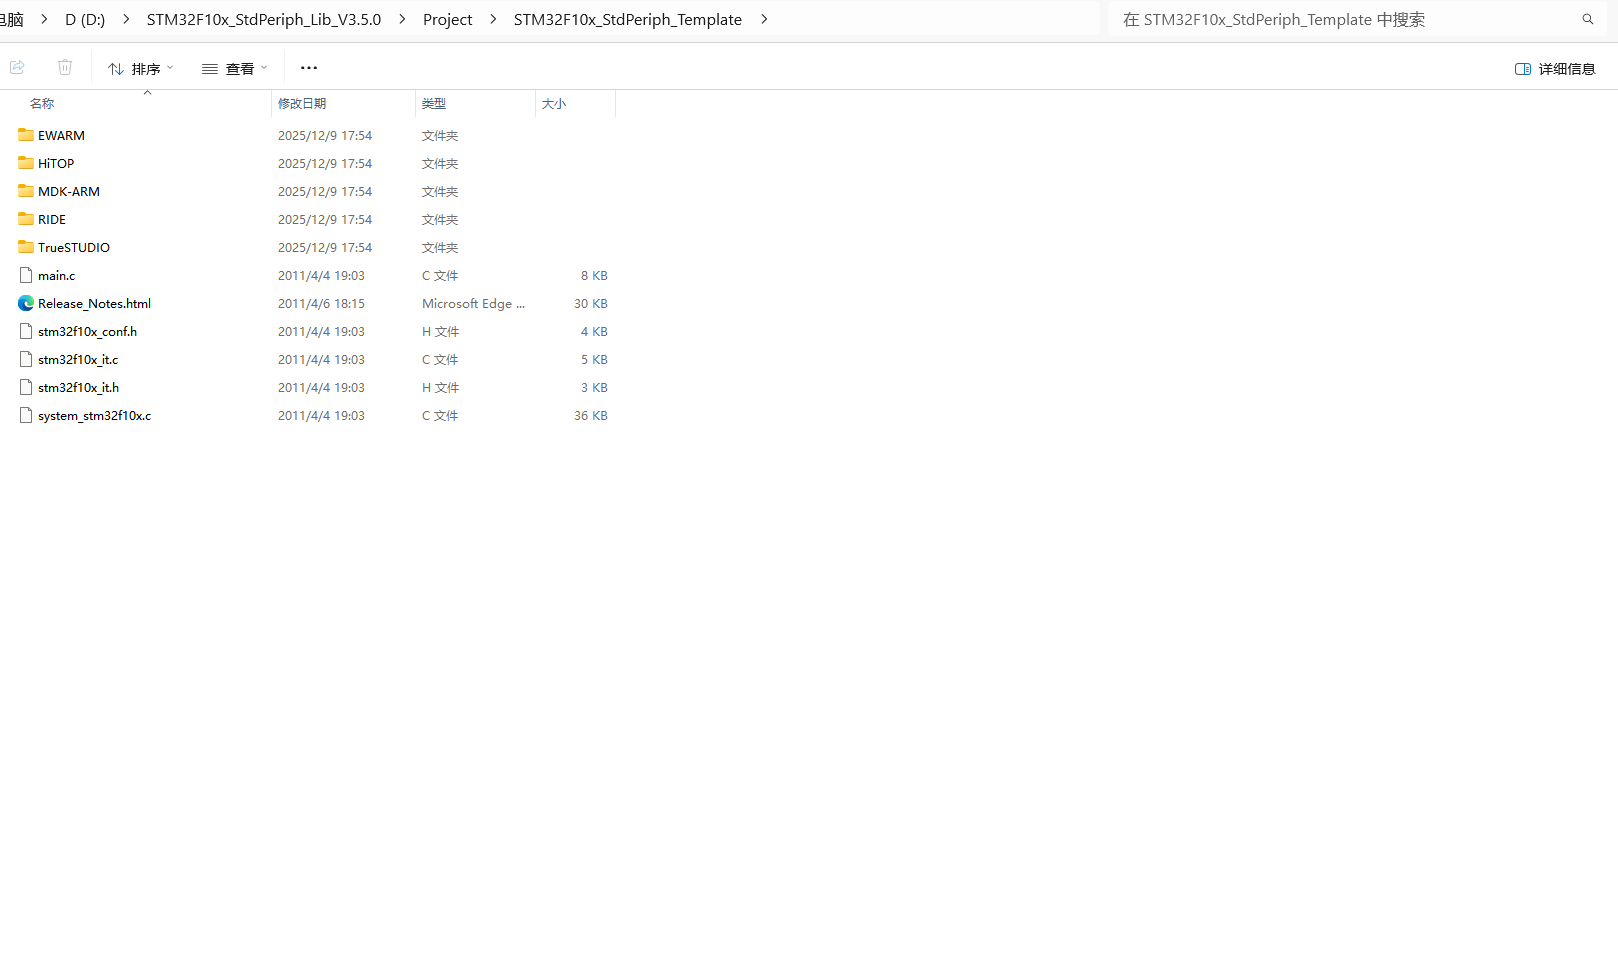This screenshot has height=965, width=1618.
Task: Click the share icon in toolbar
Action: (x=17, y=67)
